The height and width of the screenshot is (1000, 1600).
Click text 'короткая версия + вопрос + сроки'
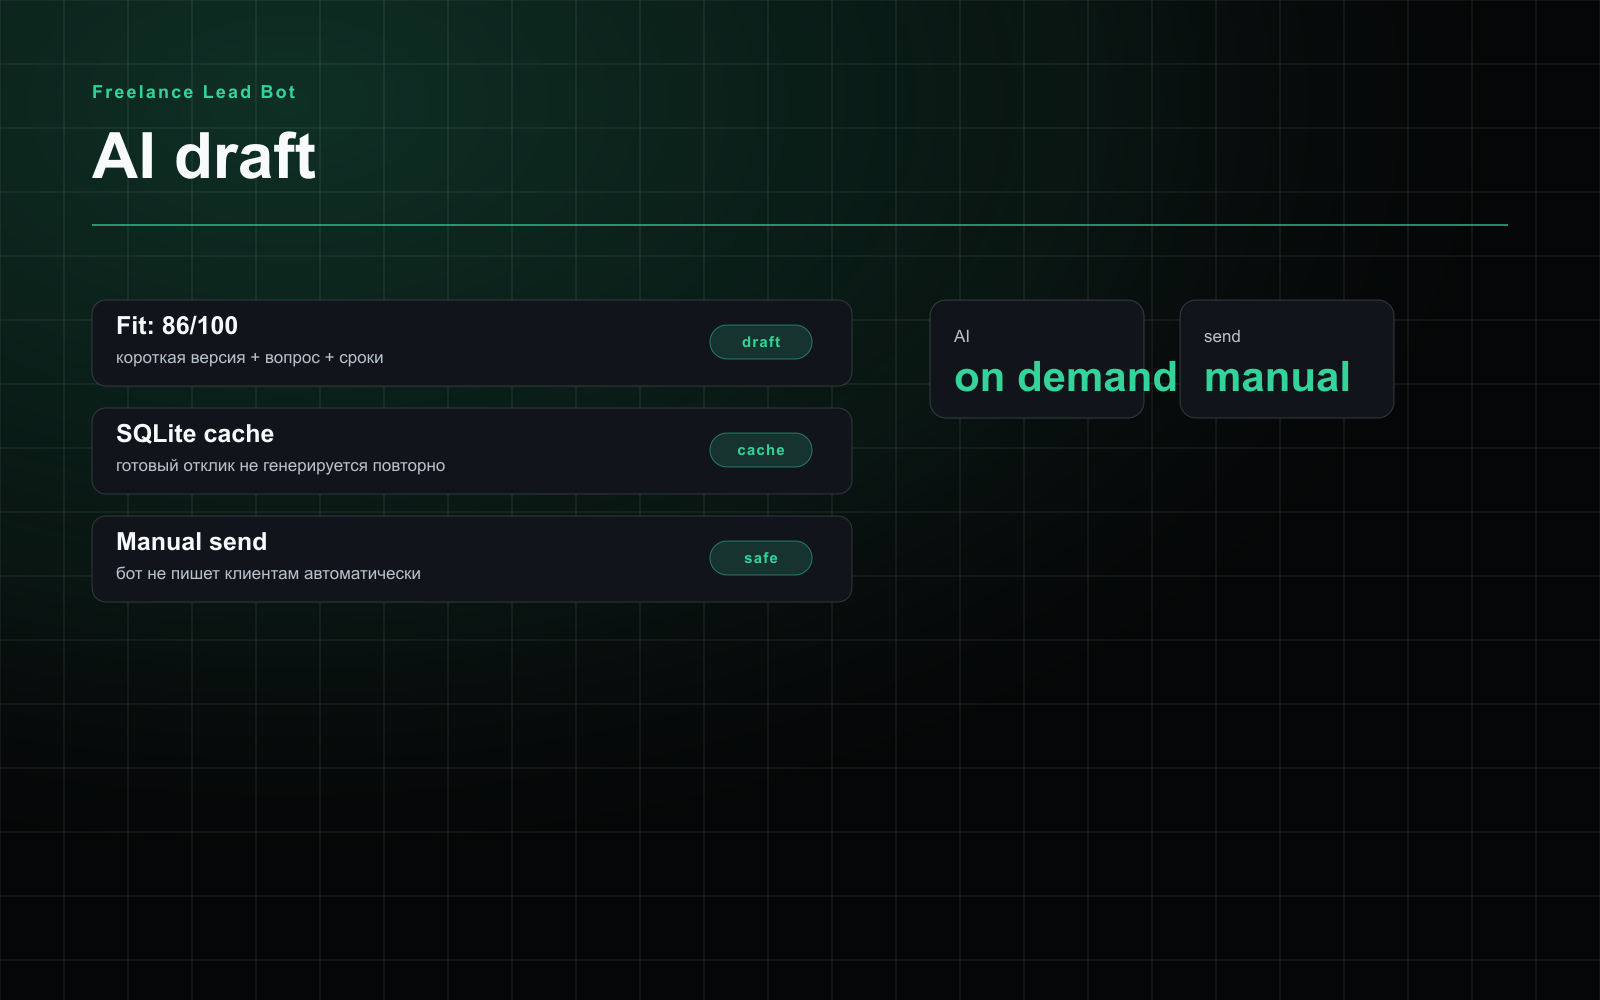[250, 358]
